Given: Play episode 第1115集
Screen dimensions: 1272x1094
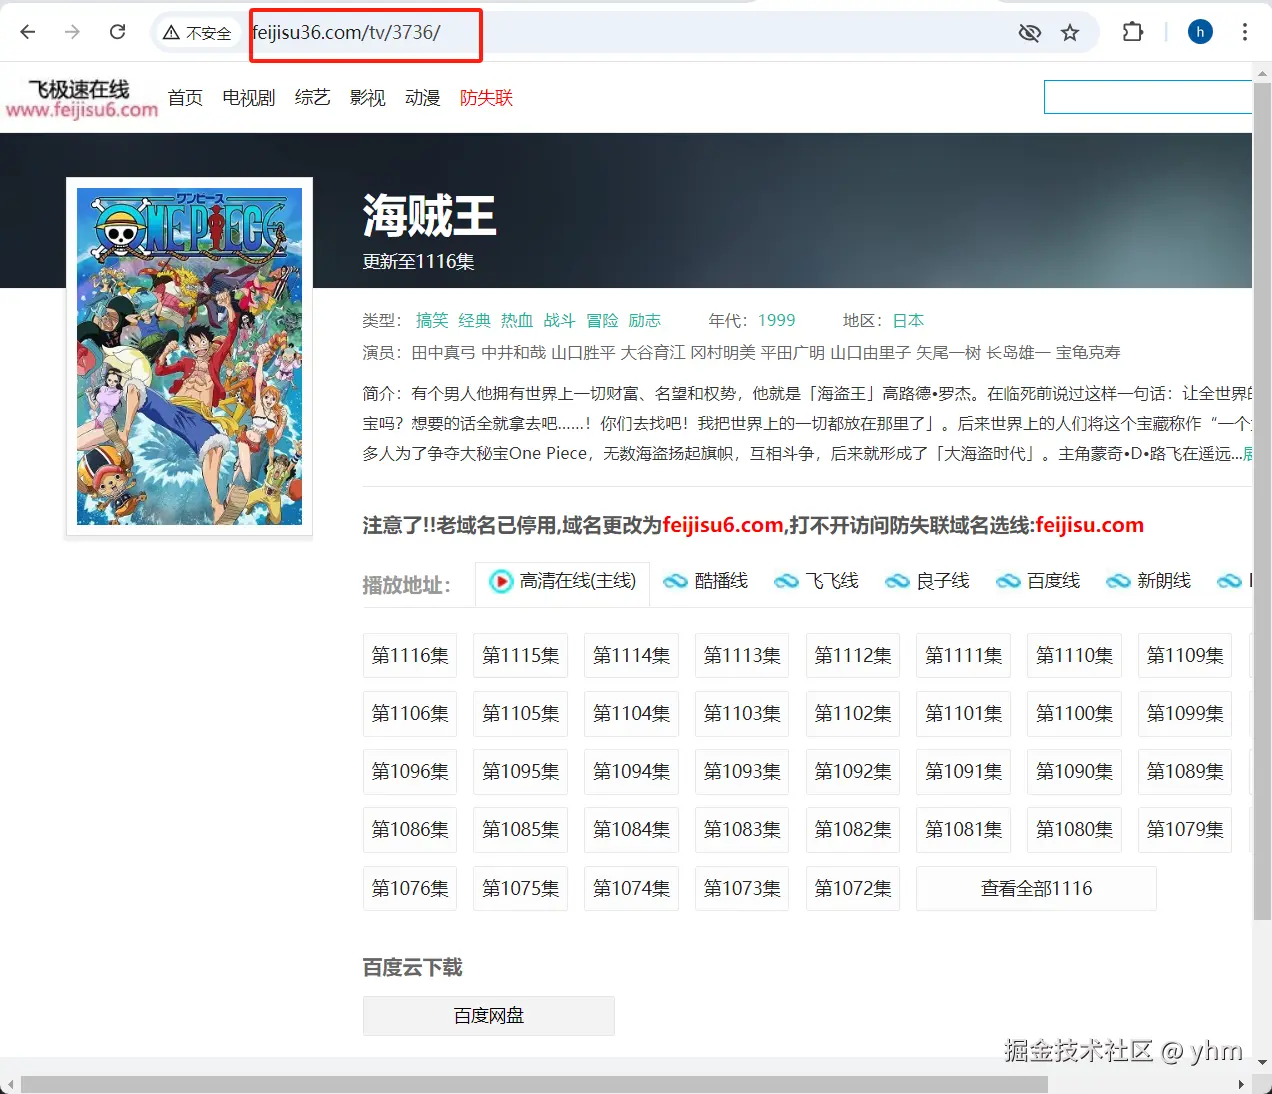Looking at the screenshot, I should (521, 655).
